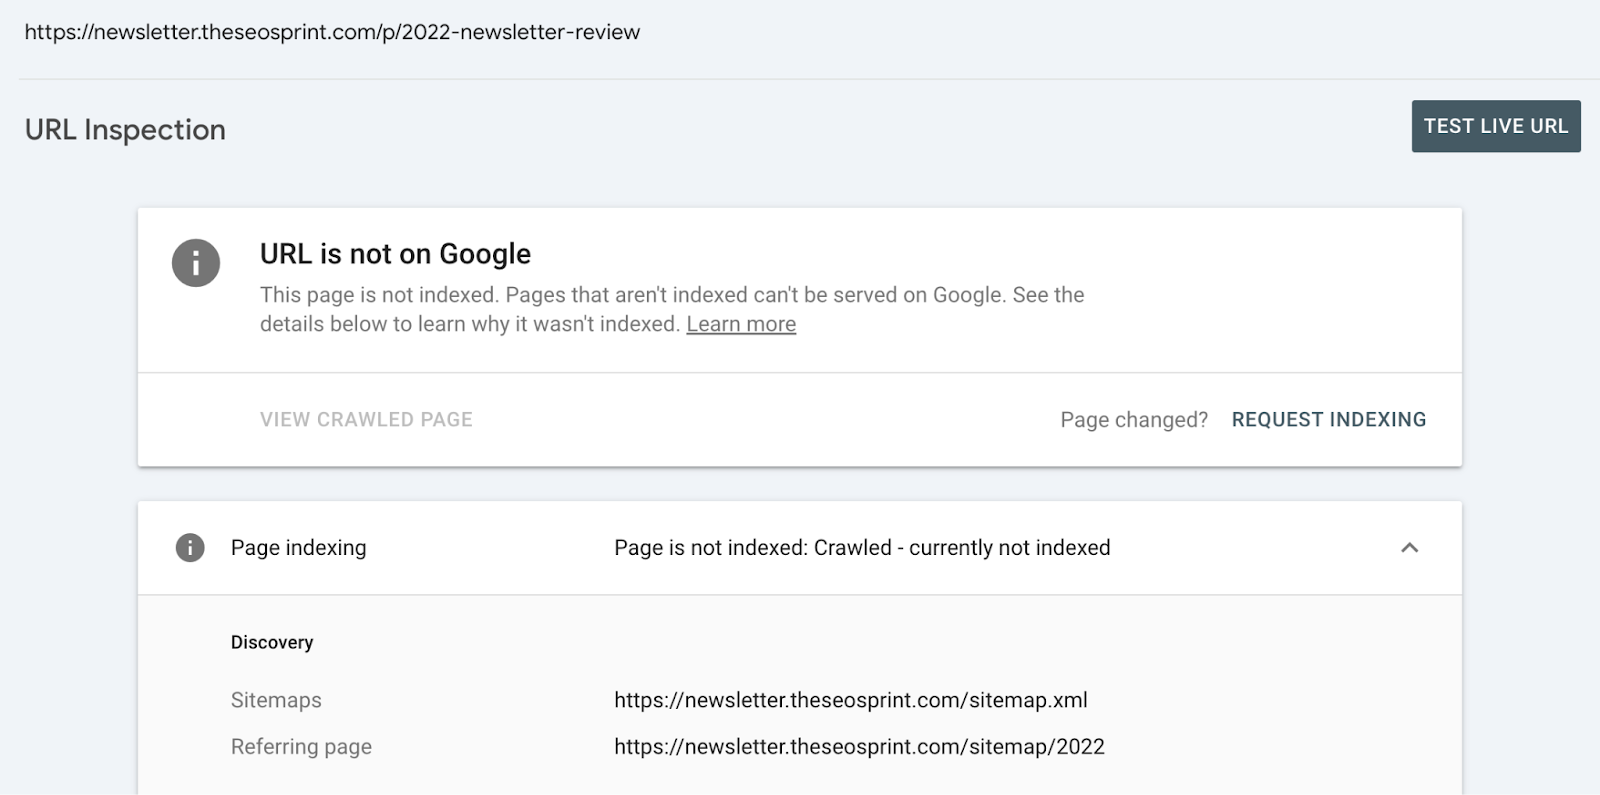1600x795 pixels.
Task: Click the sitemap.xml URL value
Action: [x=850, y=700]
